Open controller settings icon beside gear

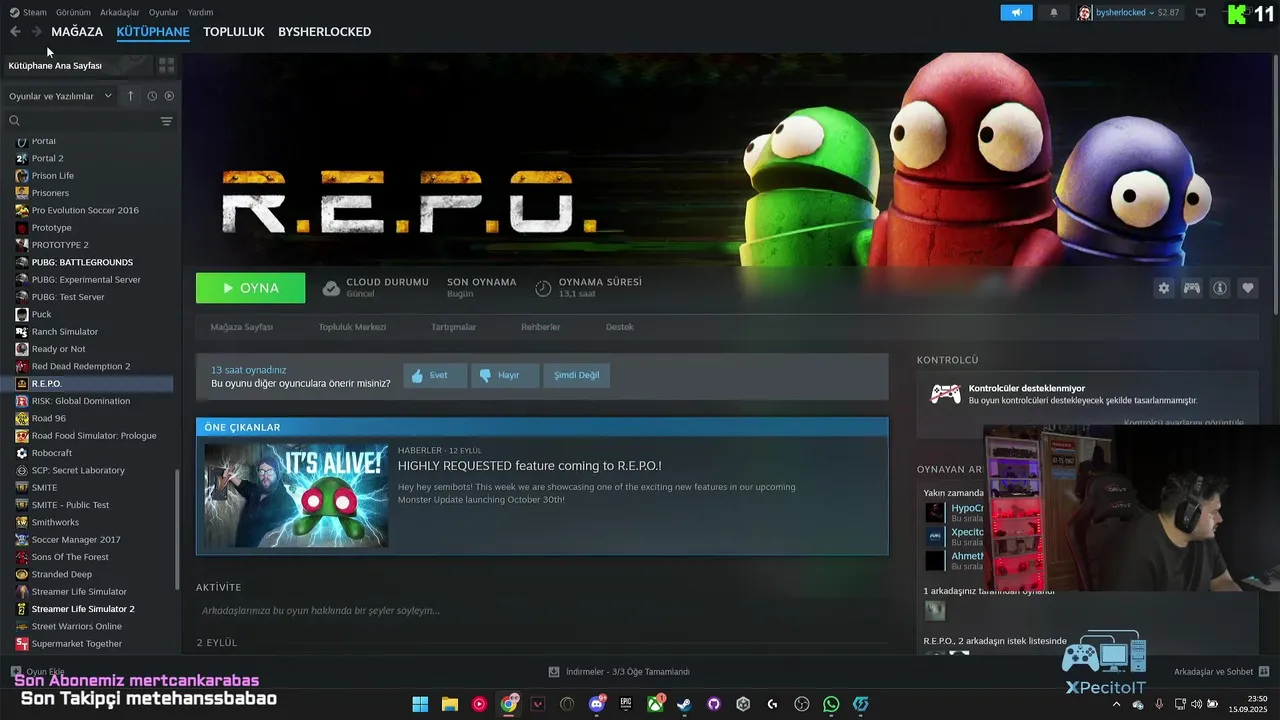click(x=1192, y=288)
